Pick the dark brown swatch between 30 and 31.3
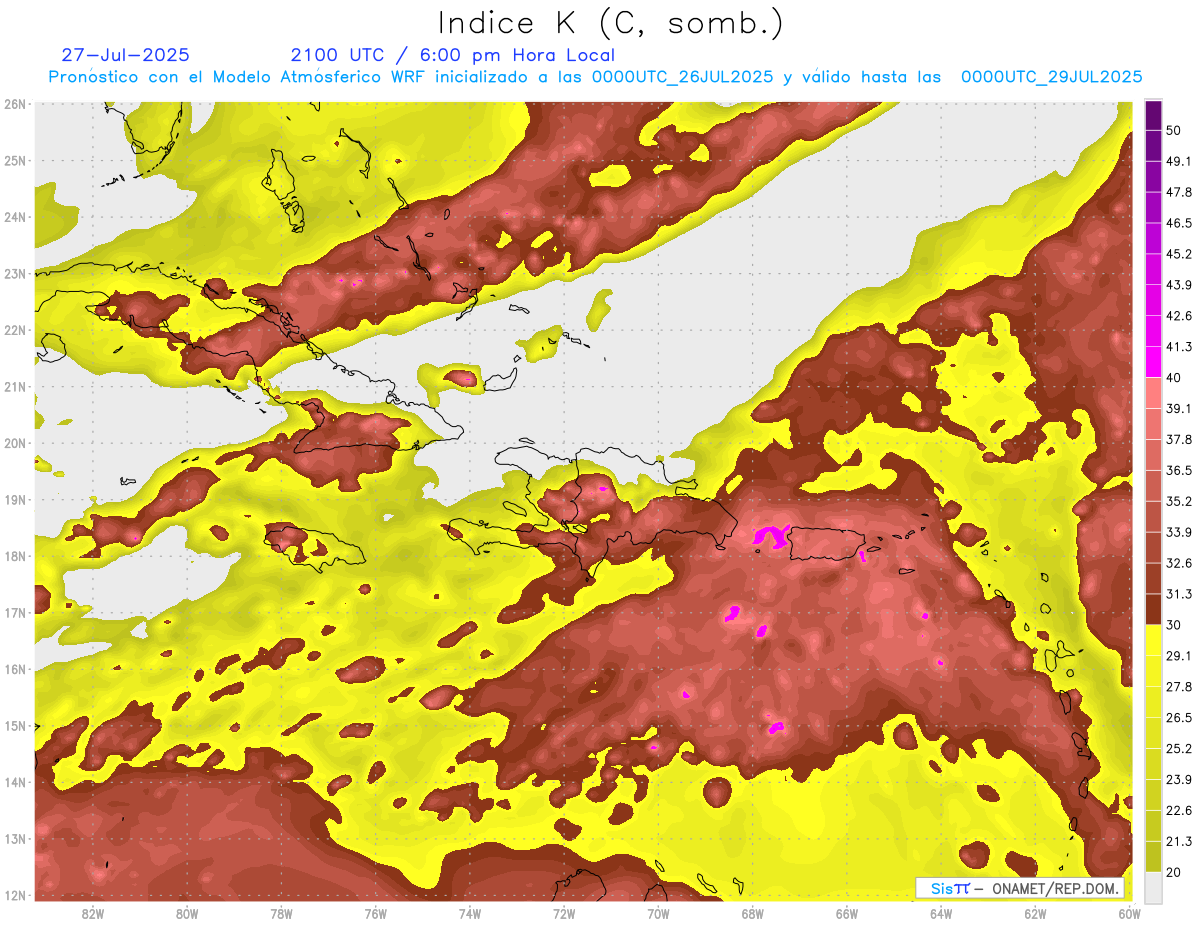 point(1153,609)
